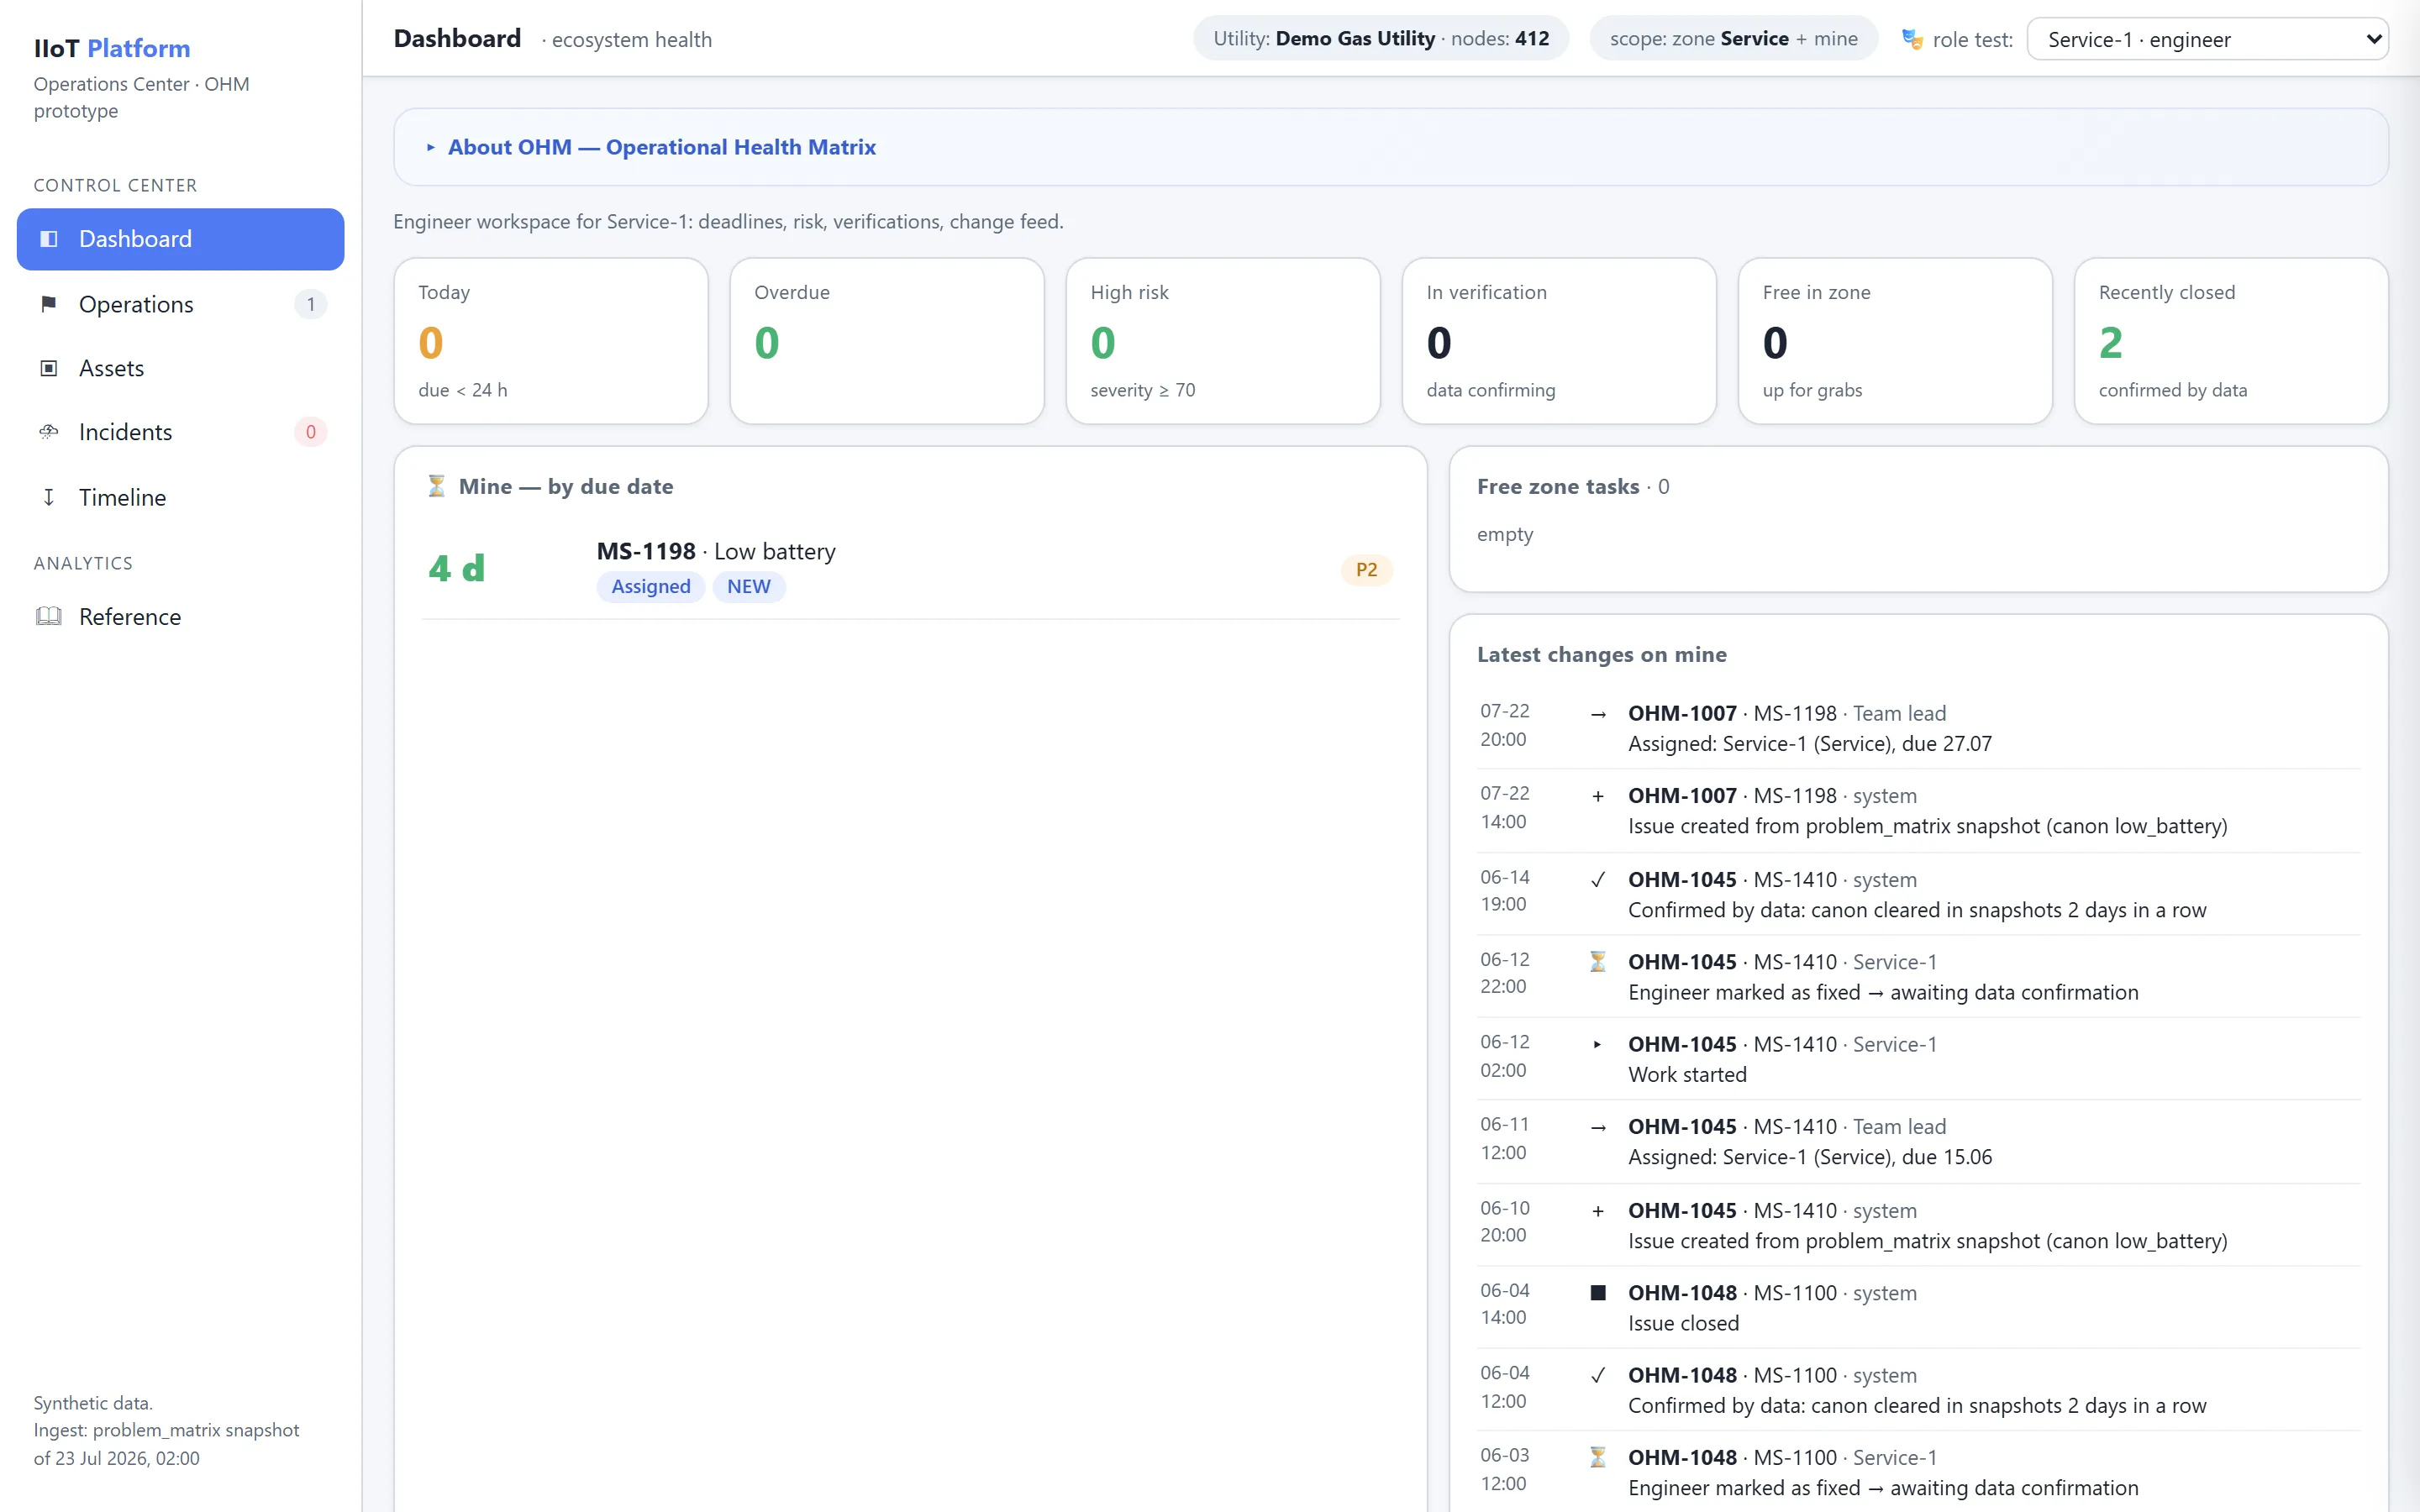Click the '4 d' due countdown
This screenshot has height=1512, width=2420.
click(457, 569)
